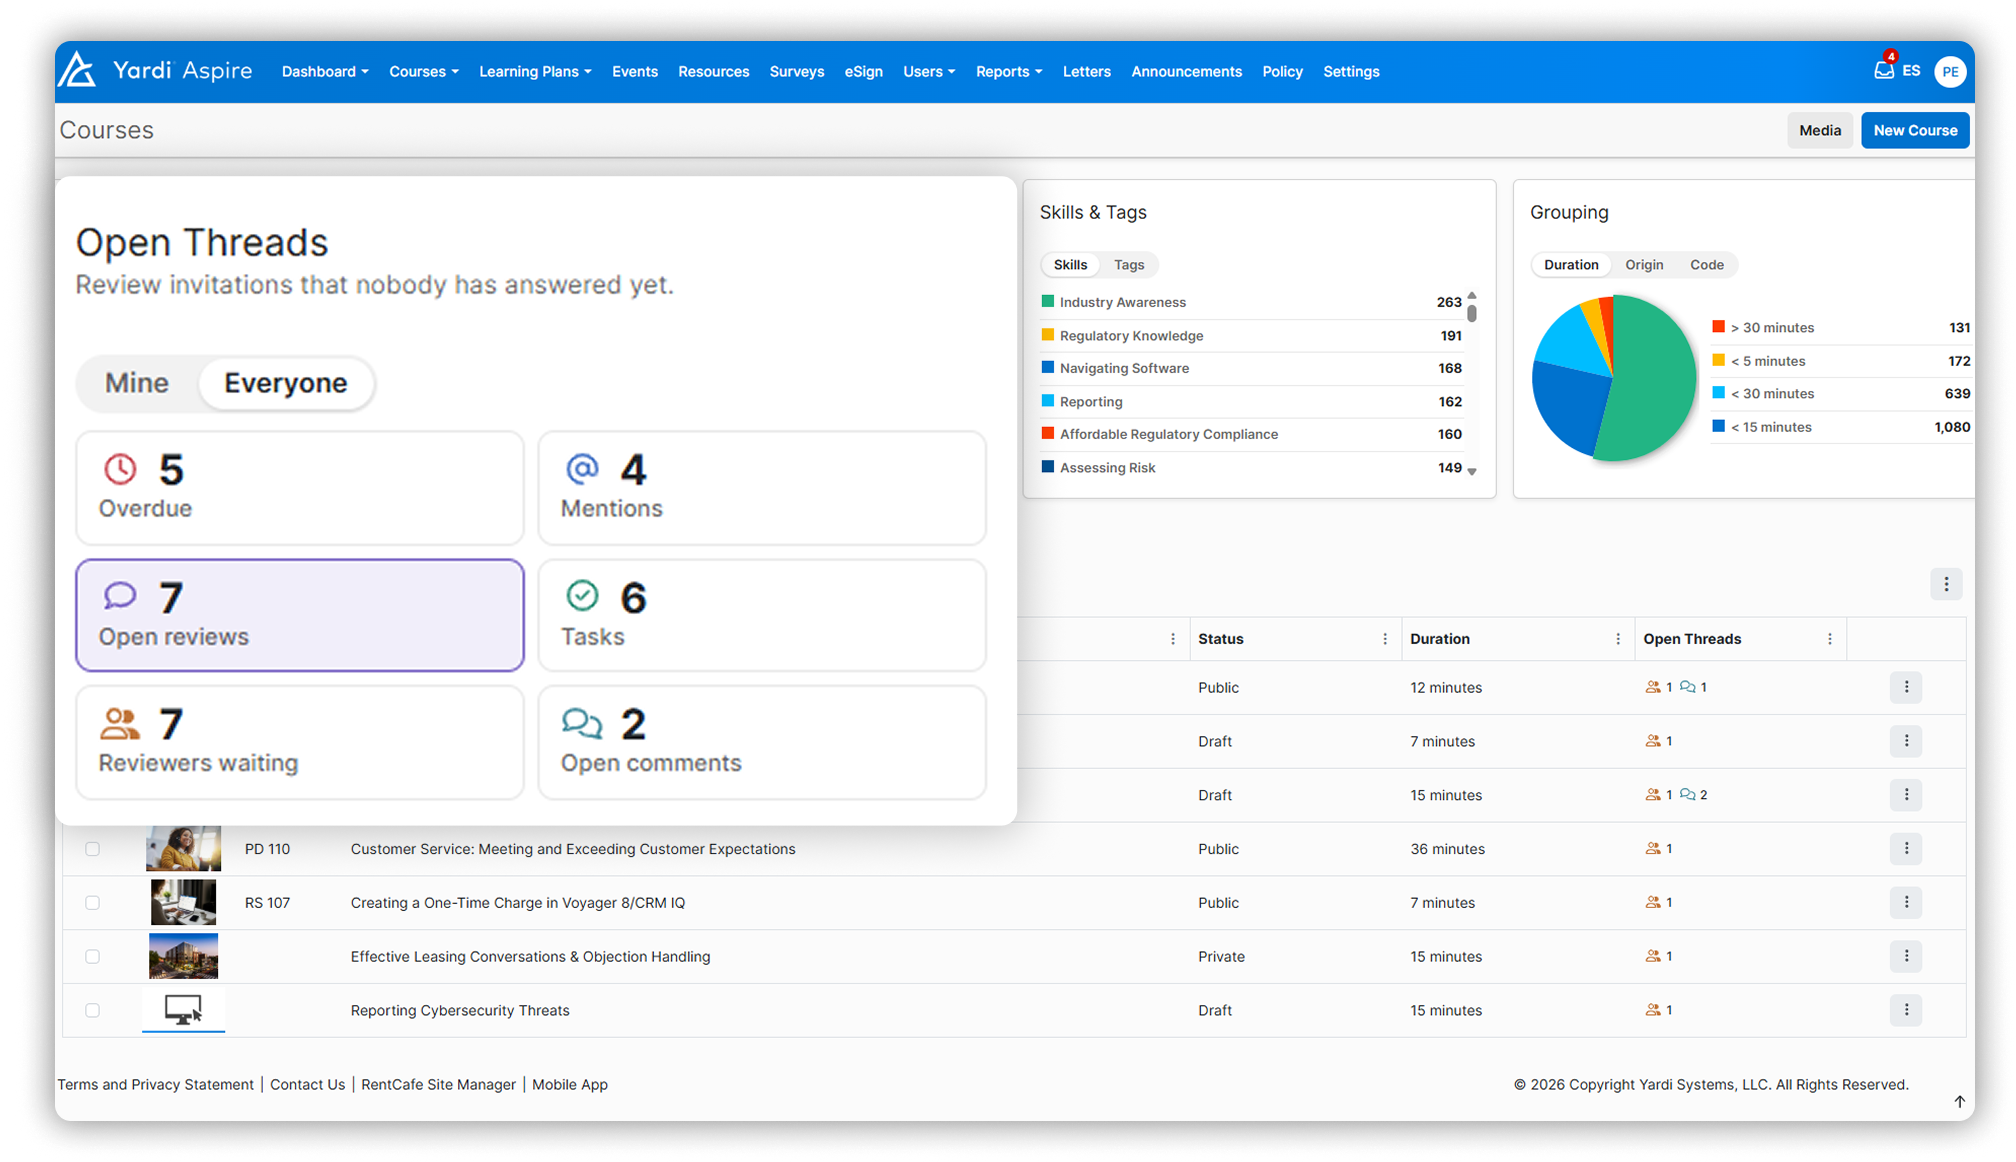Viewport: 2016px width, 1162px height.
Task: Click comments icon in 12 minutes row
Action: 1687,687
